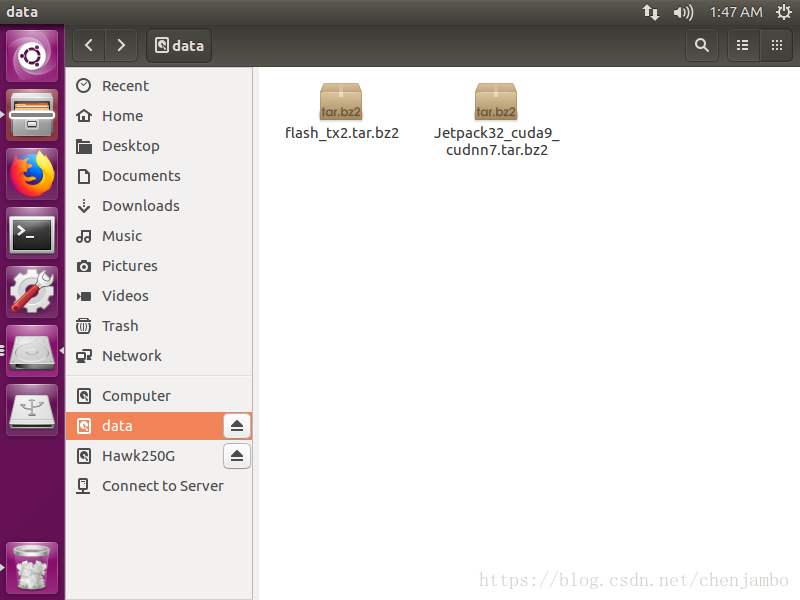Go to the Home folder

(x=159, y=116)
